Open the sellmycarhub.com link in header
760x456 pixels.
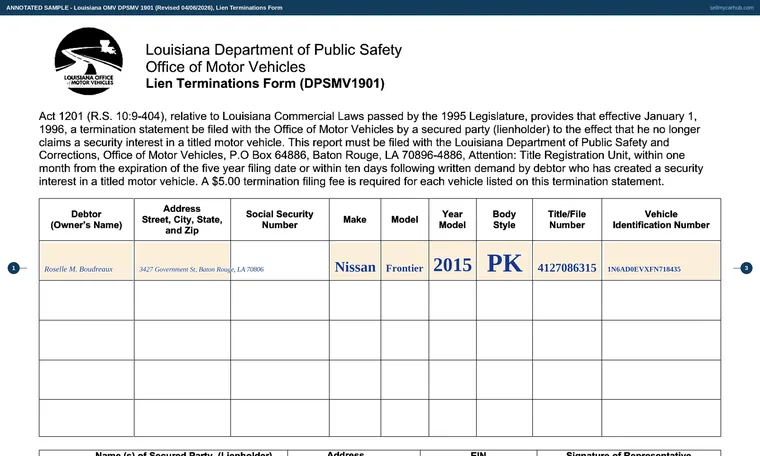tap(731, 8)
